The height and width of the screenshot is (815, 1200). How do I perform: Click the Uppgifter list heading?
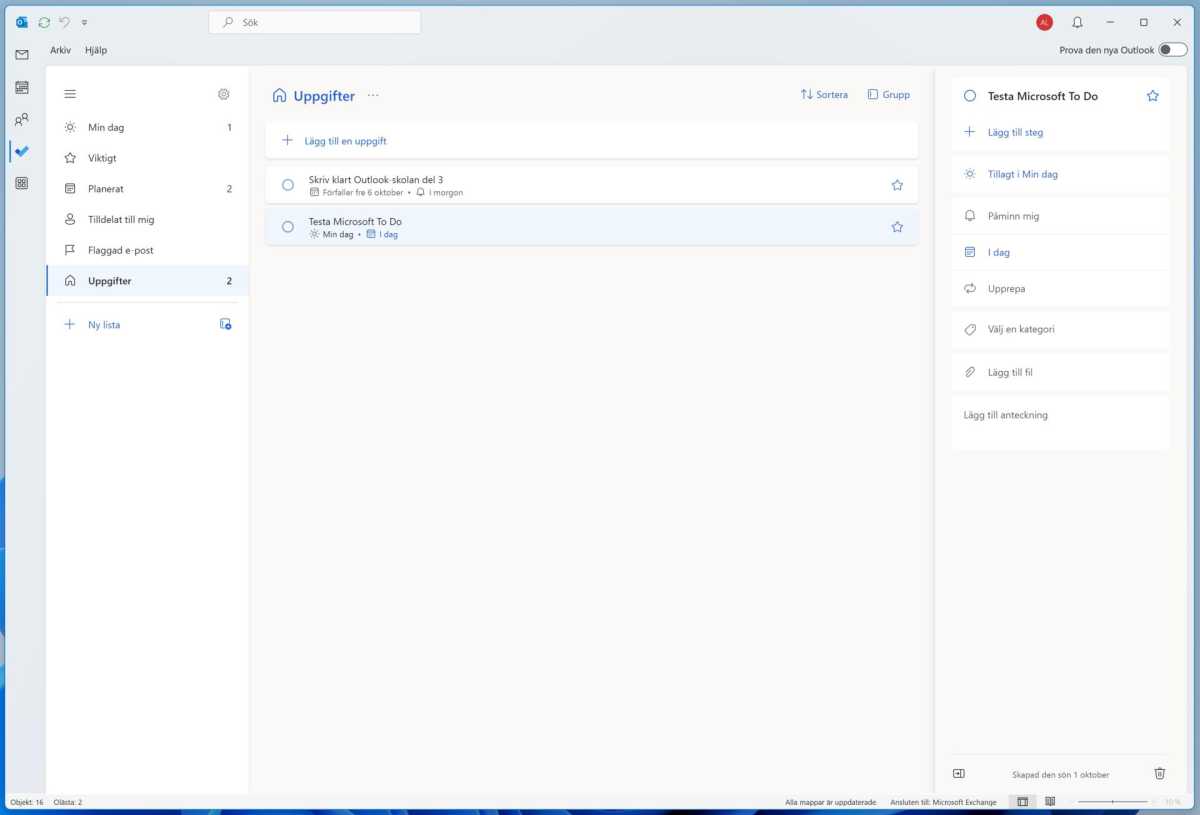click(x=324, y=96)
